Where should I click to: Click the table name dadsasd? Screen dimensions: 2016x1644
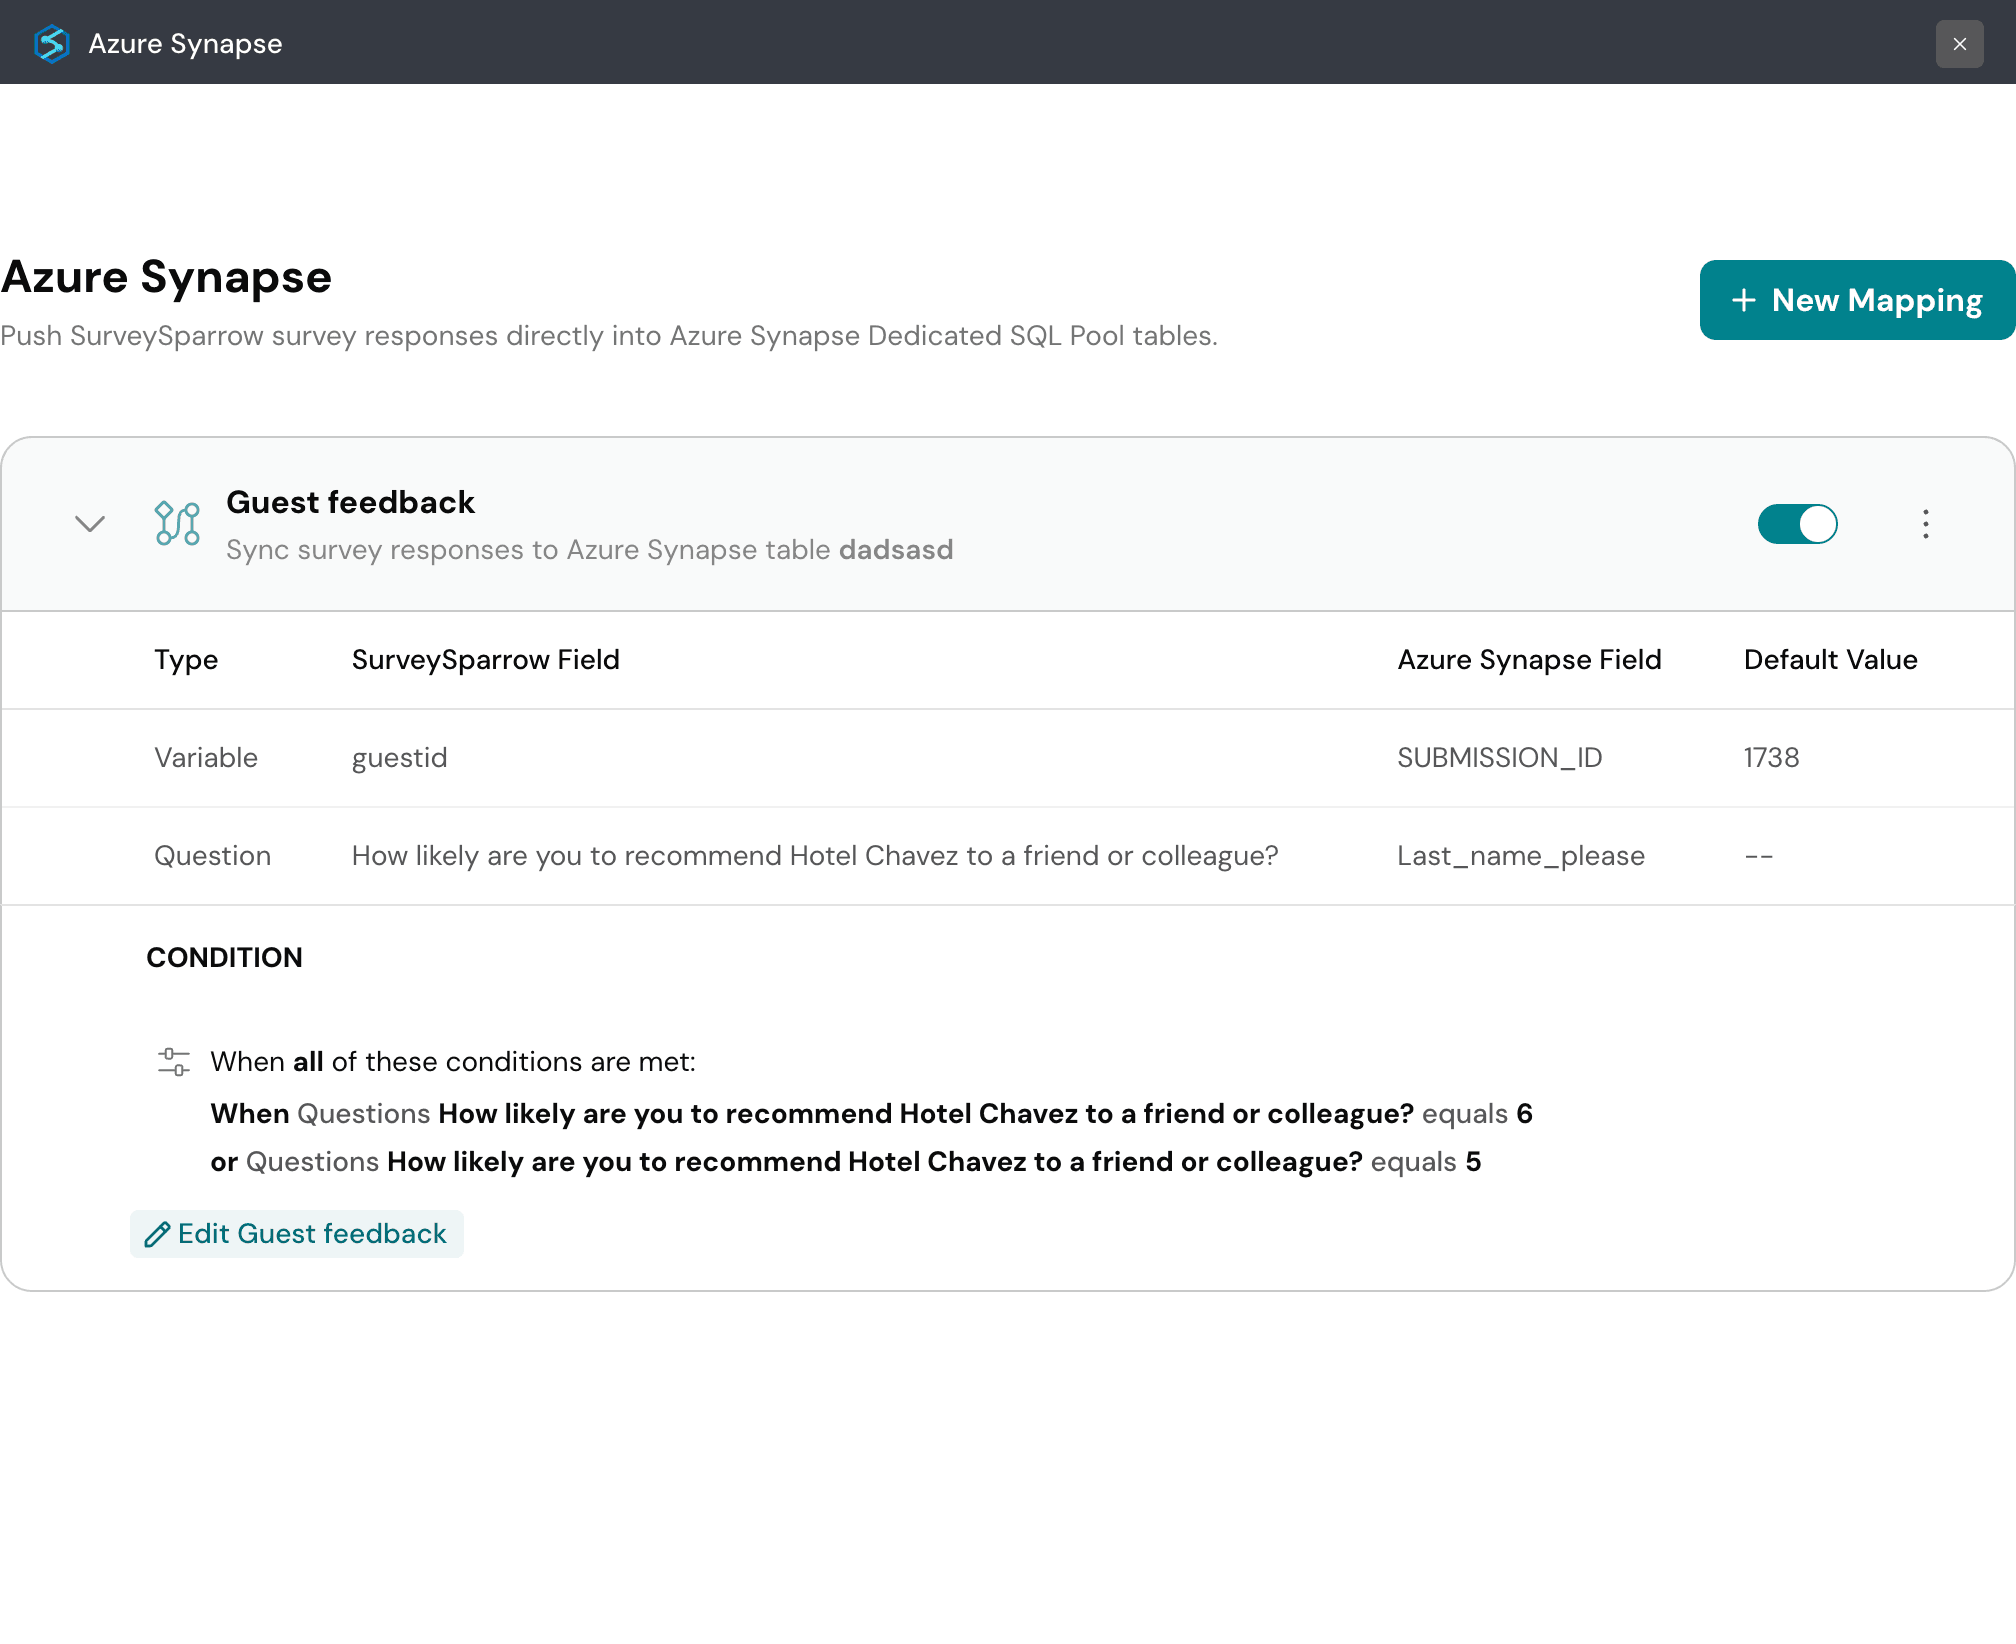click(x=895, y=549)
